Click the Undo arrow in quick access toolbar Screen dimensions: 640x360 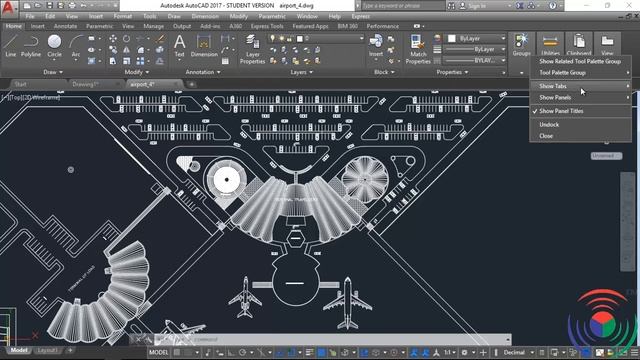(84, 6)
